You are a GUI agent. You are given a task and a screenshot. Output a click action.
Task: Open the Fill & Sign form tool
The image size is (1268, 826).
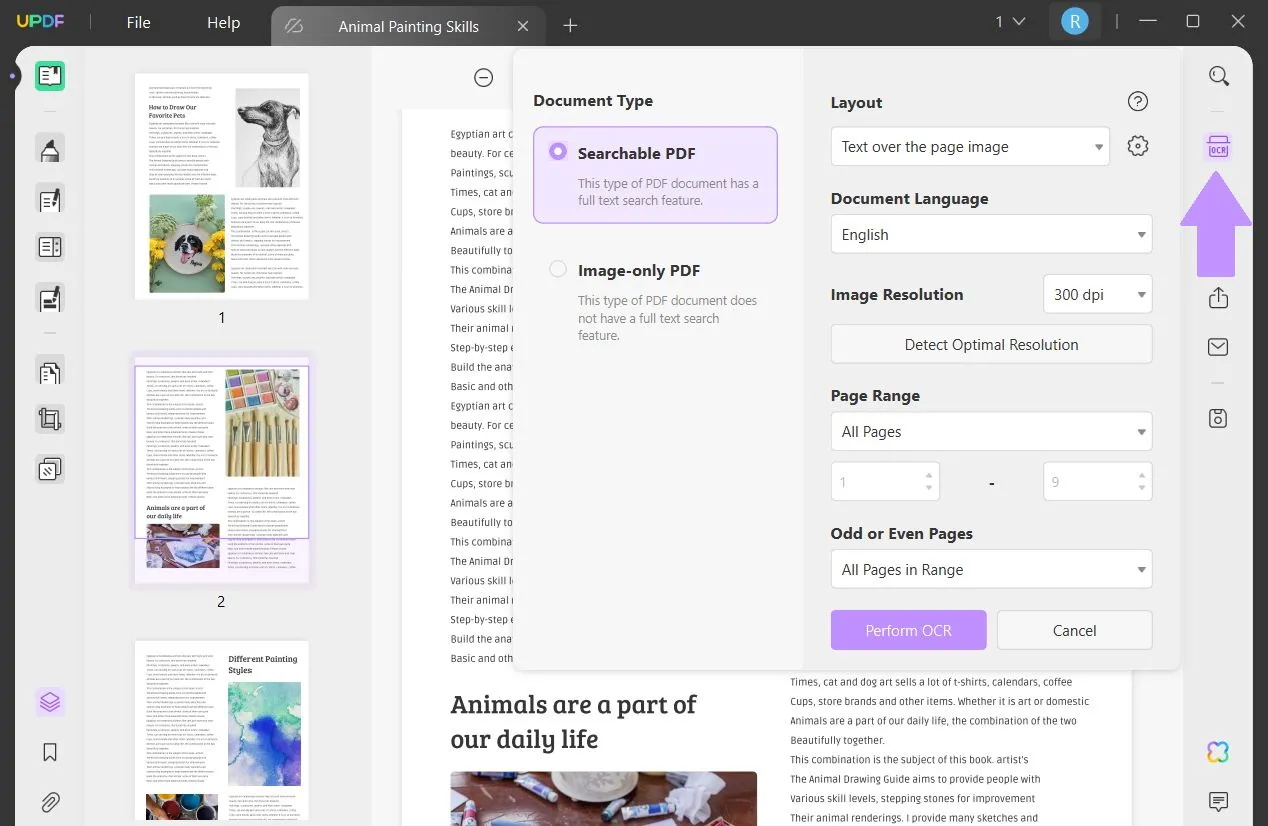click(x=50, y=297)
